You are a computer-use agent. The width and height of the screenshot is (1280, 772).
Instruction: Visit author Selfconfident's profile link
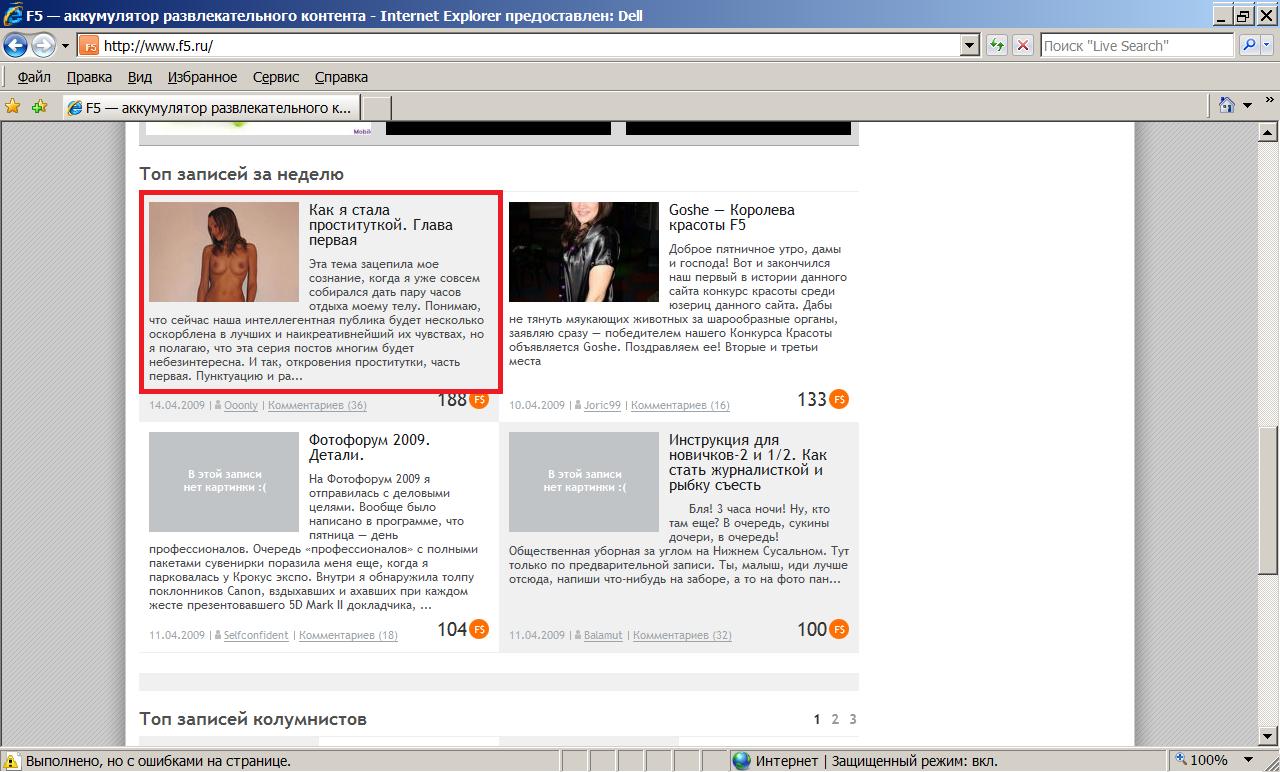[256, 635]
